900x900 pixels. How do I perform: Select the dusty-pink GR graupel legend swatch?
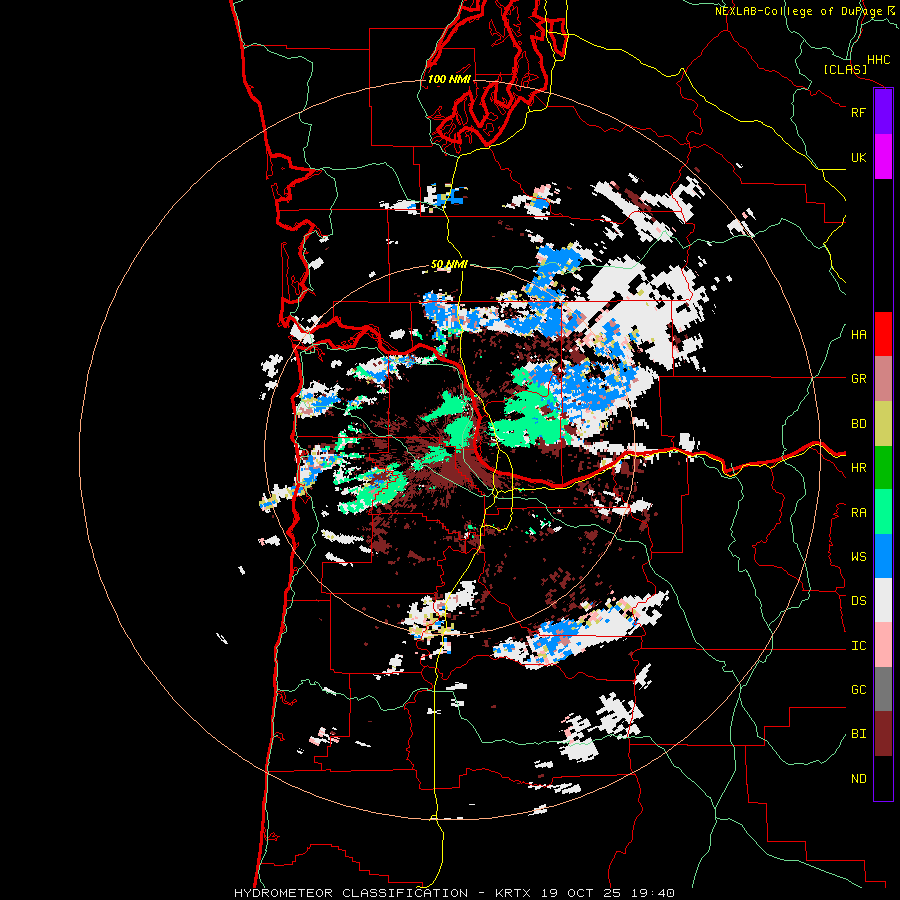(883, 379)
